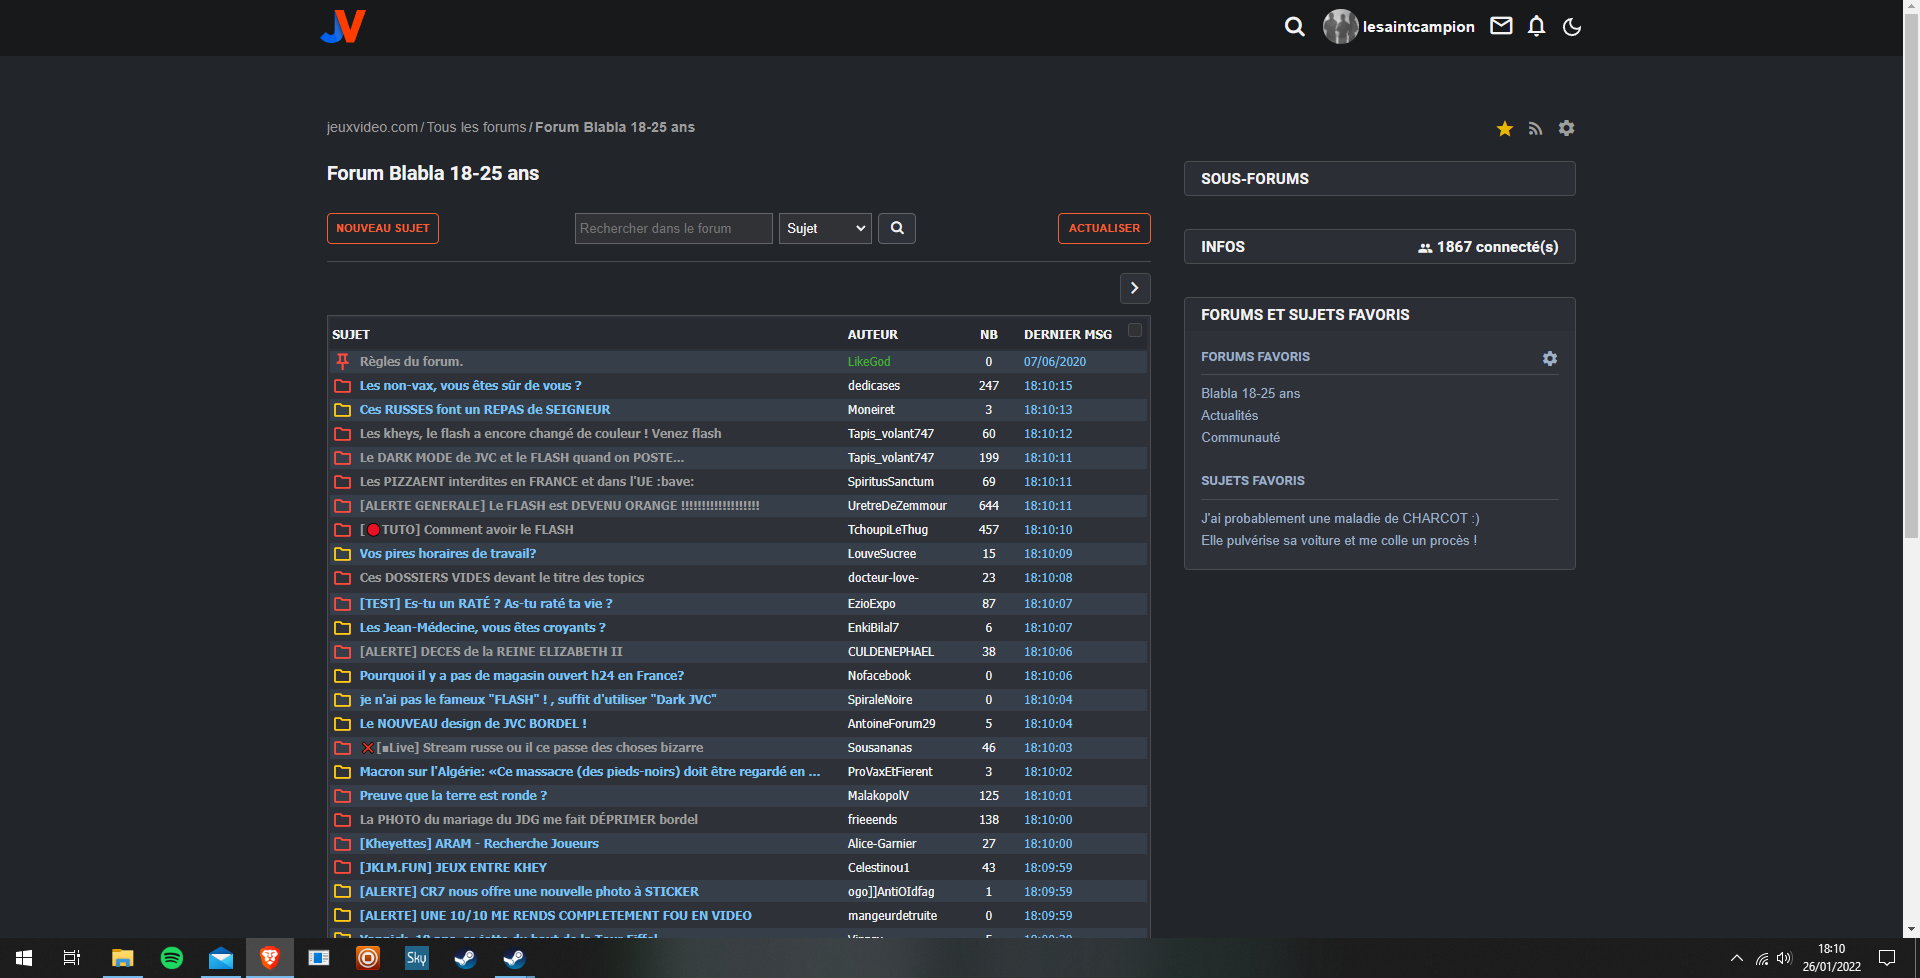The width and height of the screenshot is (1920, 978).
Task: Click the forum search submit button
Action: click(897, 228)
